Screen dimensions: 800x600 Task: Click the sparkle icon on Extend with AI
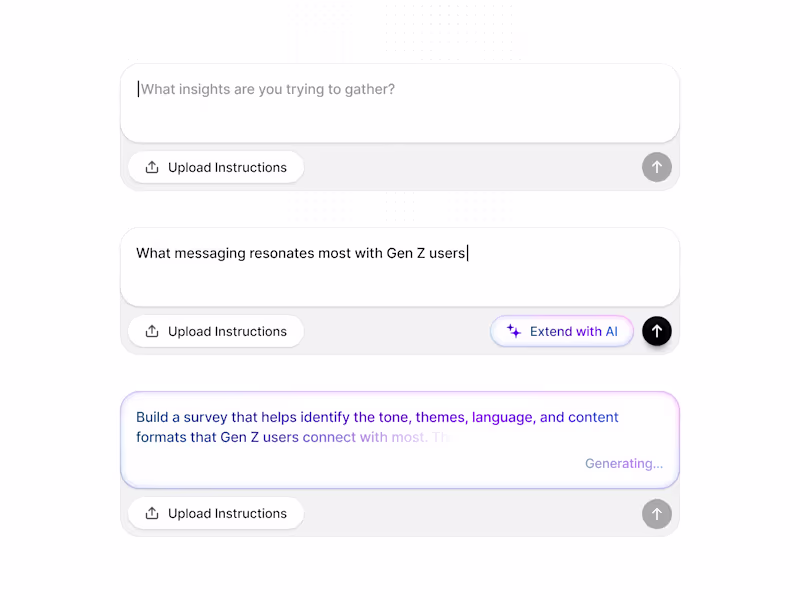514,332
